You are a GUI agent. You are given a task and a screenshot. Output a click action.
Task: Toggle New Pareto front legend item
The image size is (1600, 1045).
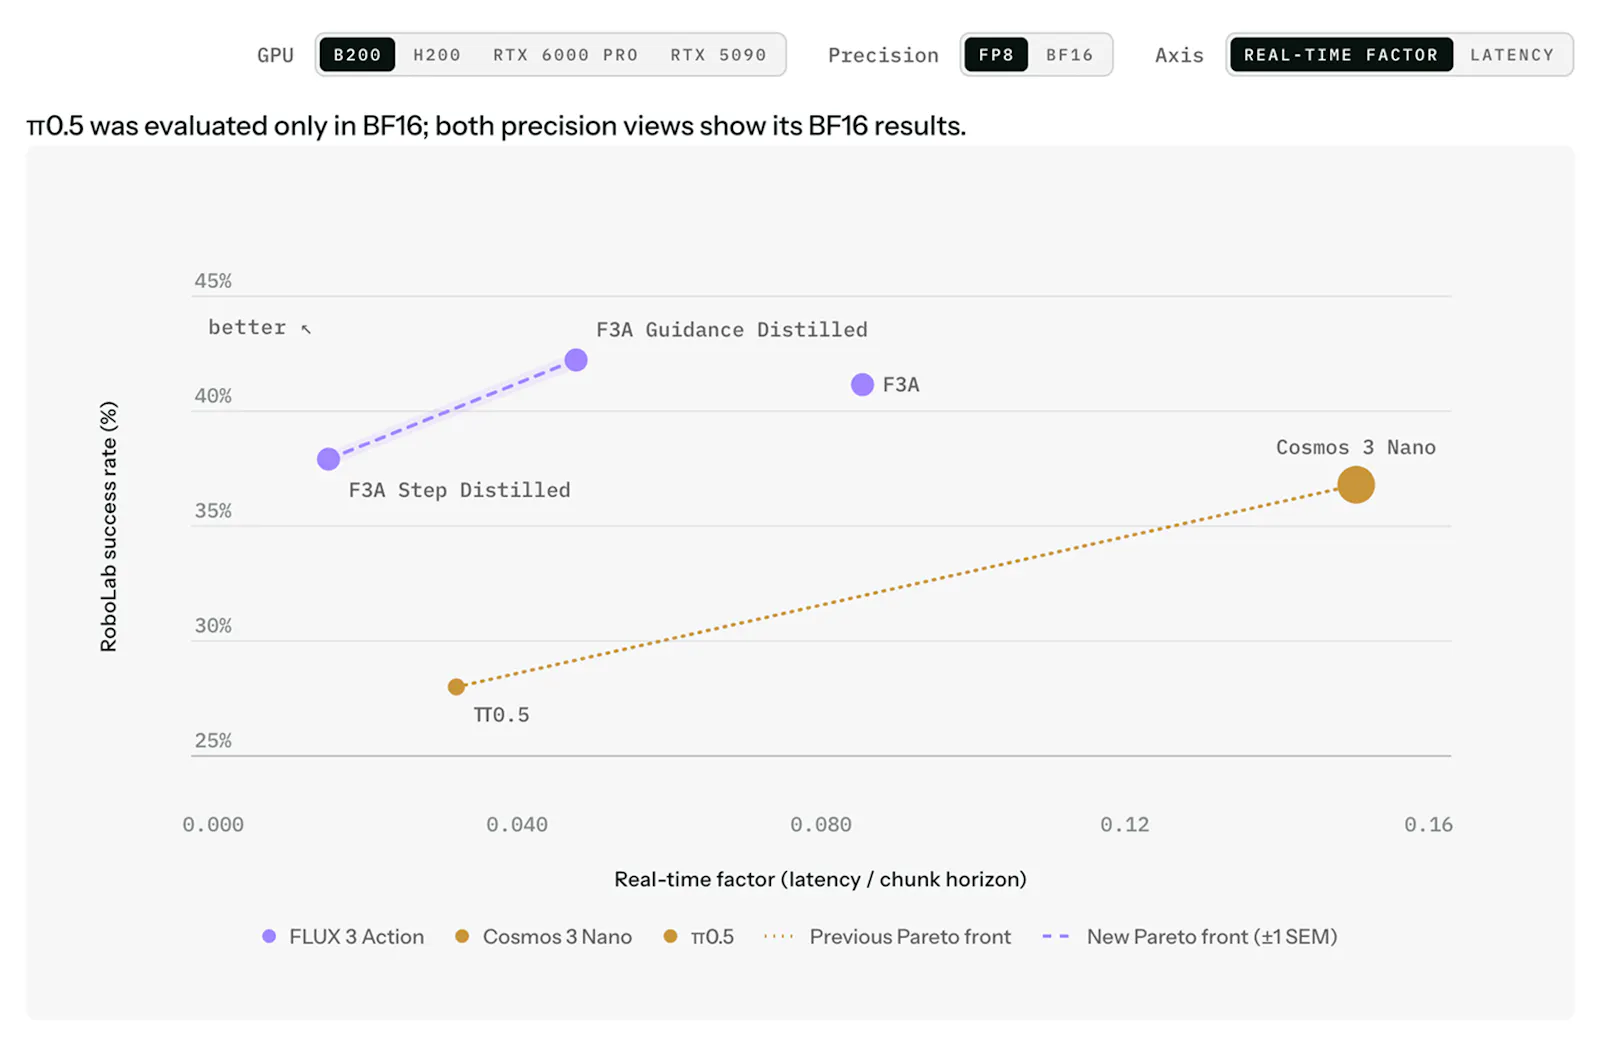1189,937
